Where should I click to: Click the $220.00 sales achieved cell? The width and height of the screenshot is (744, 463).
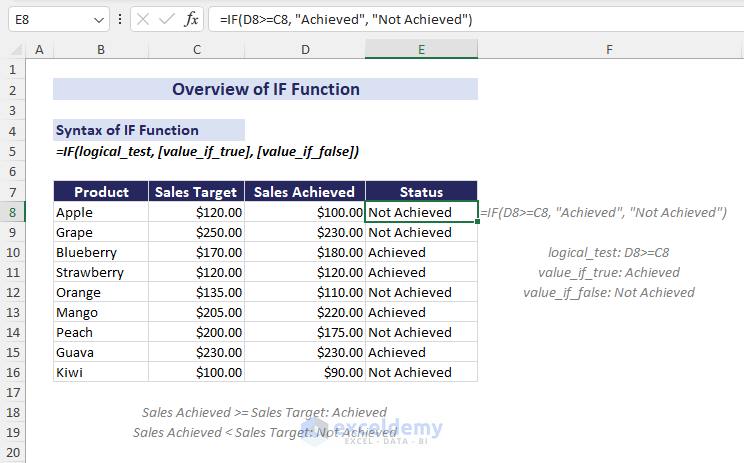point(305,312)
